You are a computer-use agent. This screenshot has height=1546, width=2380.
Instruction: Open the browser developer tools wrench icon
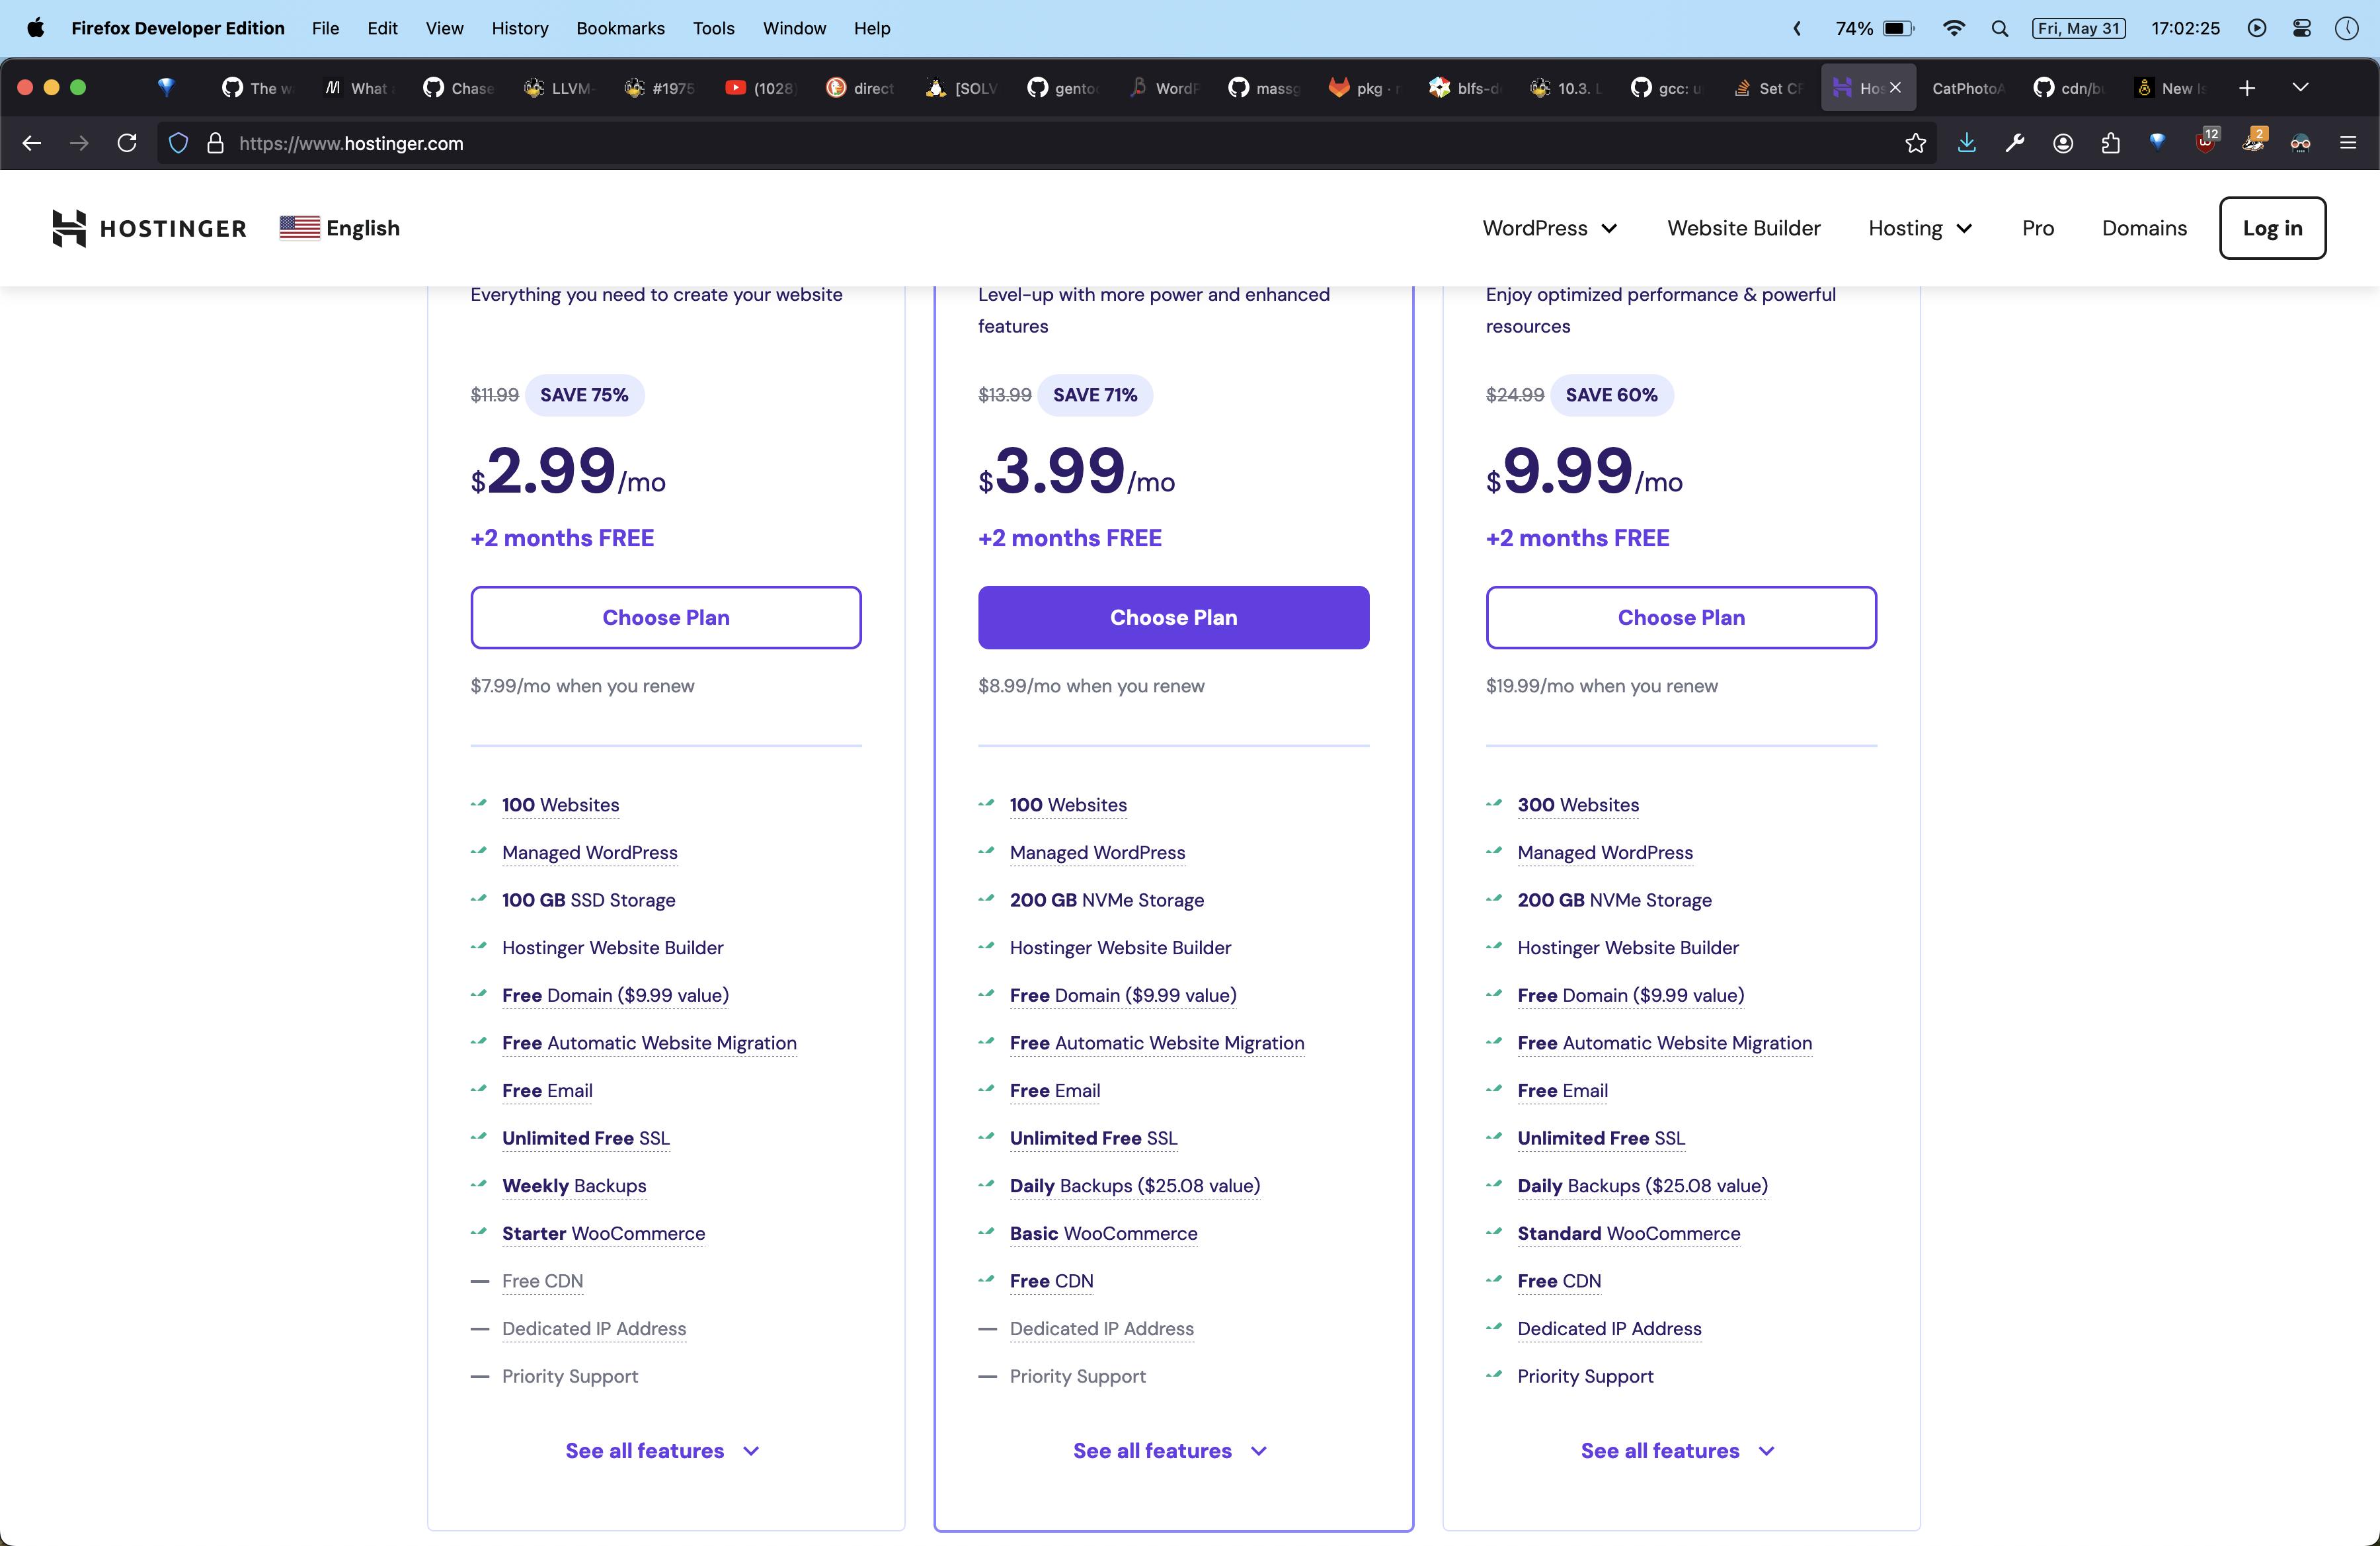[x=2014, y=143]
